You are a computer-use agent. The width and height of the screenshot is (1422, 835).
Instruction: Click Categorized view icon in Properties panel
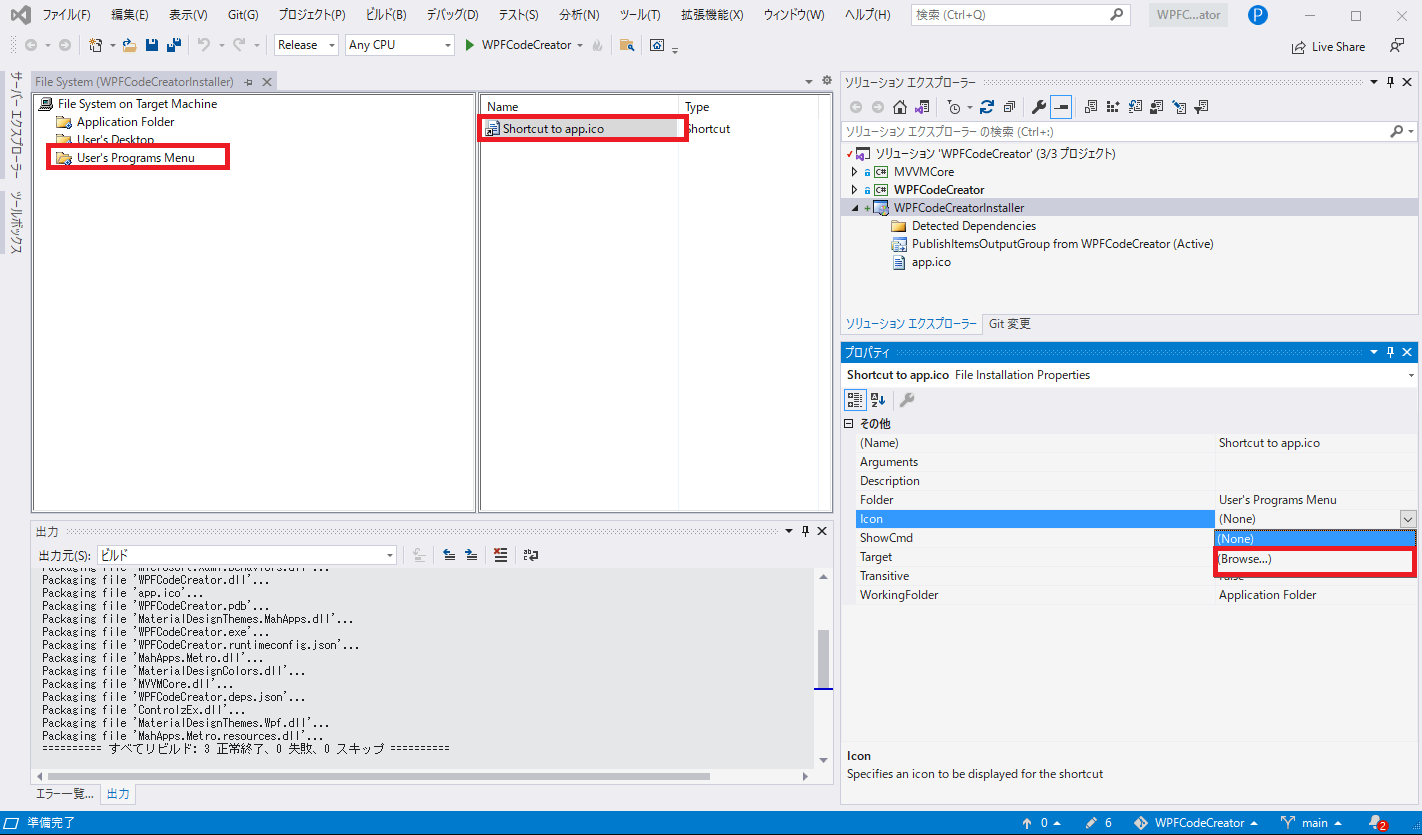[855, 400]
